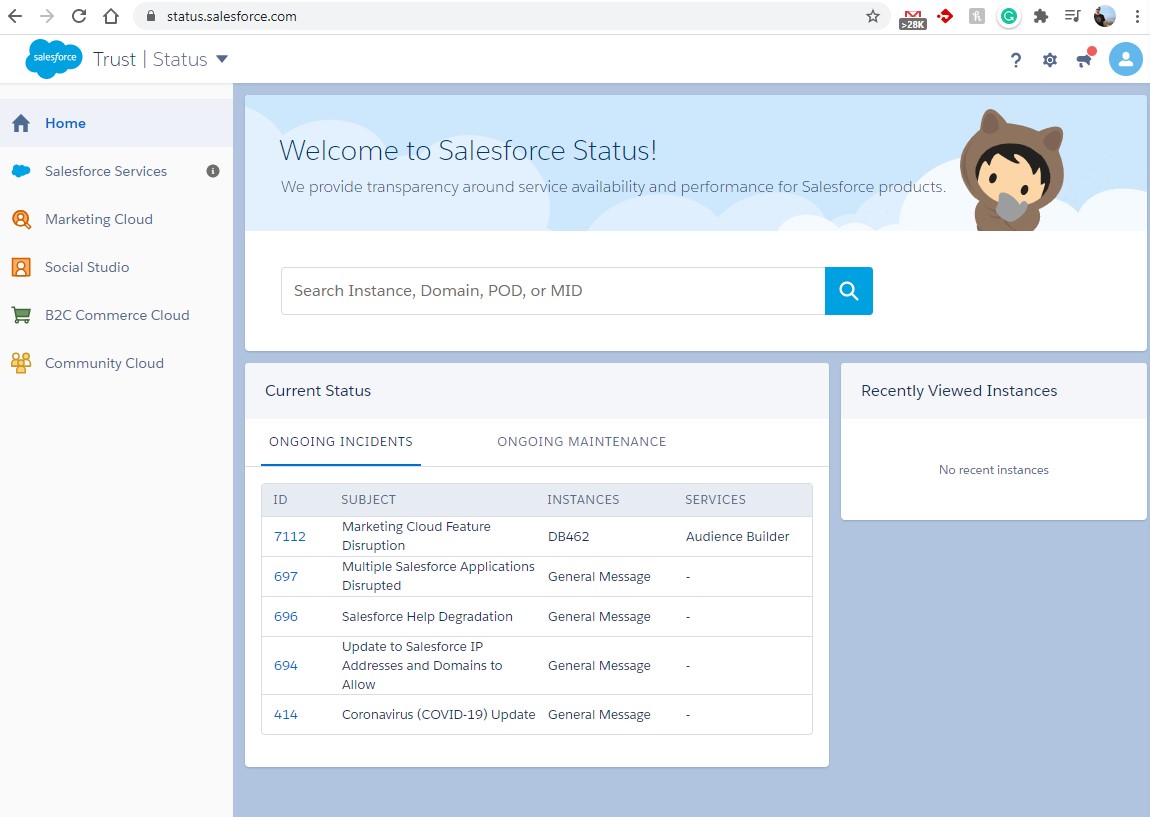Switch to the Ongoing Maintenance tab
1150x817 pixels.
582,442
